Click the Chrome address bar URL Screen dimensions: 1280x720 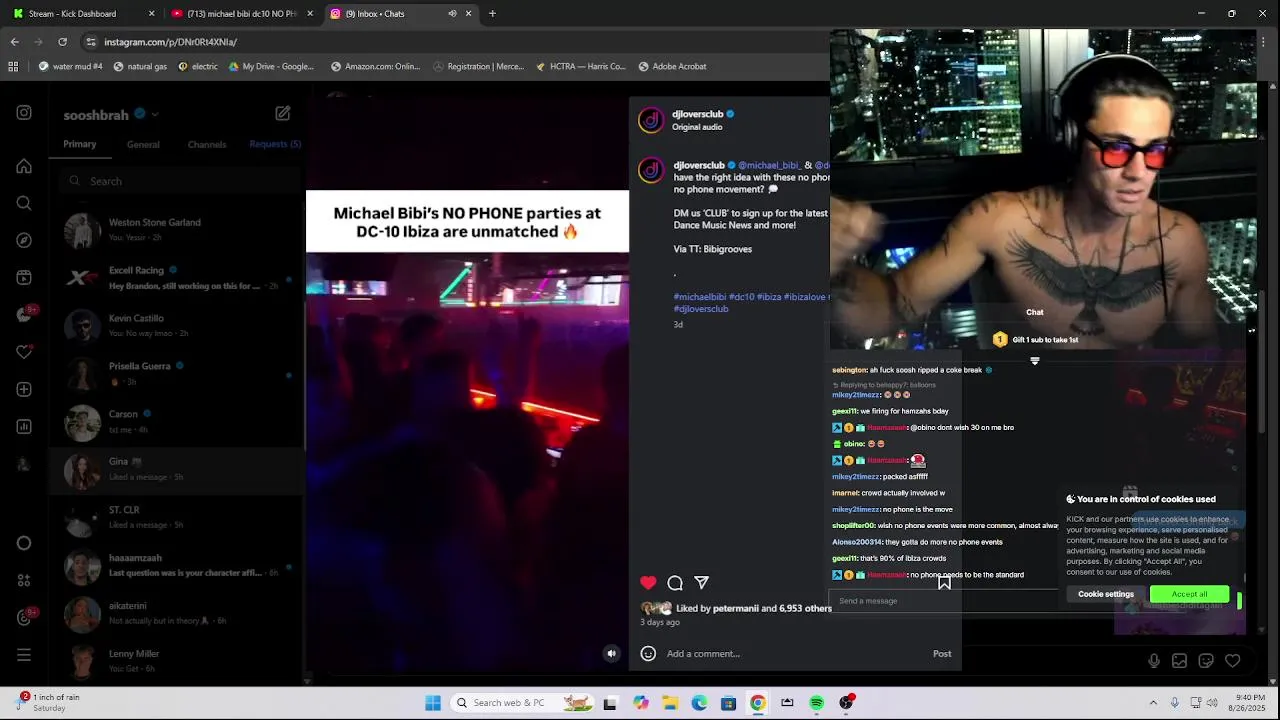pos(170,42)
